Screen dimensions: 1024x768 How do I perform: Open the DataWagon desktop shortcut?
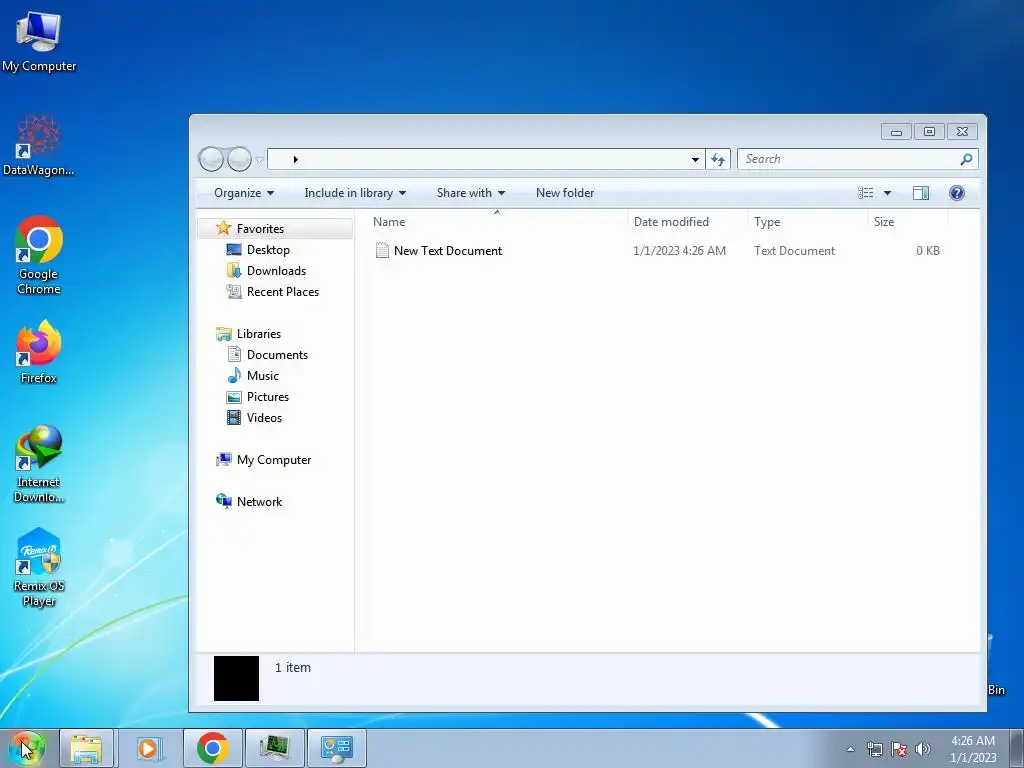click(39, 146)
